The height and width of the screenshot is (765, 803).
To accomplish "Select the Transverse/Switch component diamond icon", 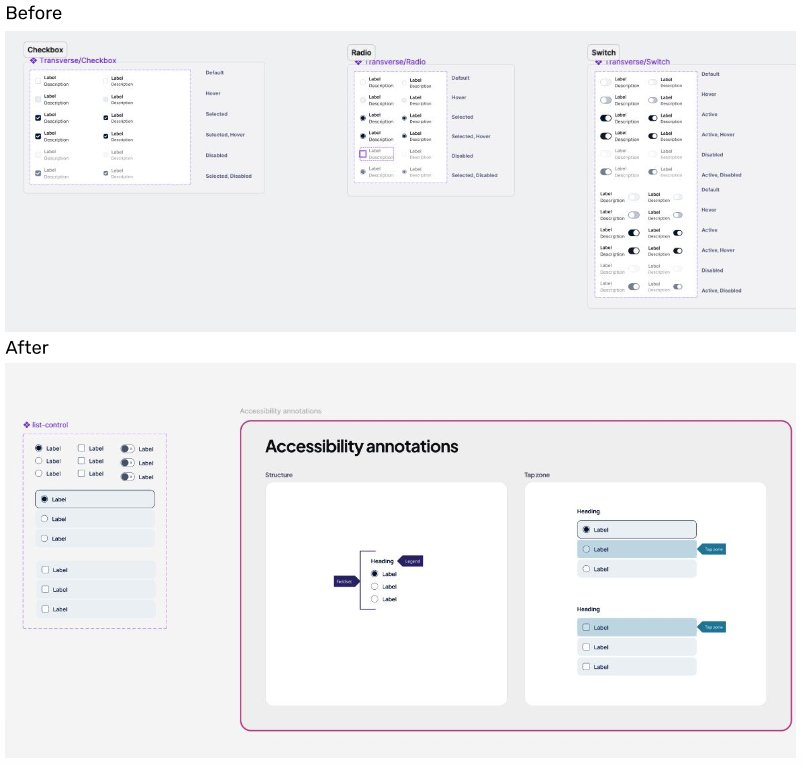I will click(598, 62).
